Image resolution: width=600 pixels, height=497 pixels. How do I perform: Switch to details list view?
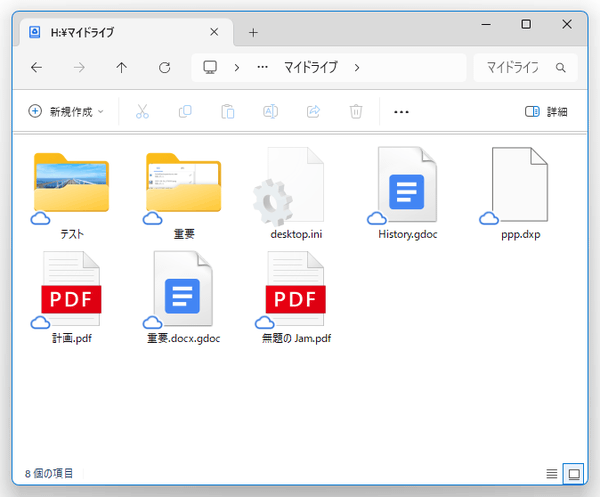click(x=552, y=473)
